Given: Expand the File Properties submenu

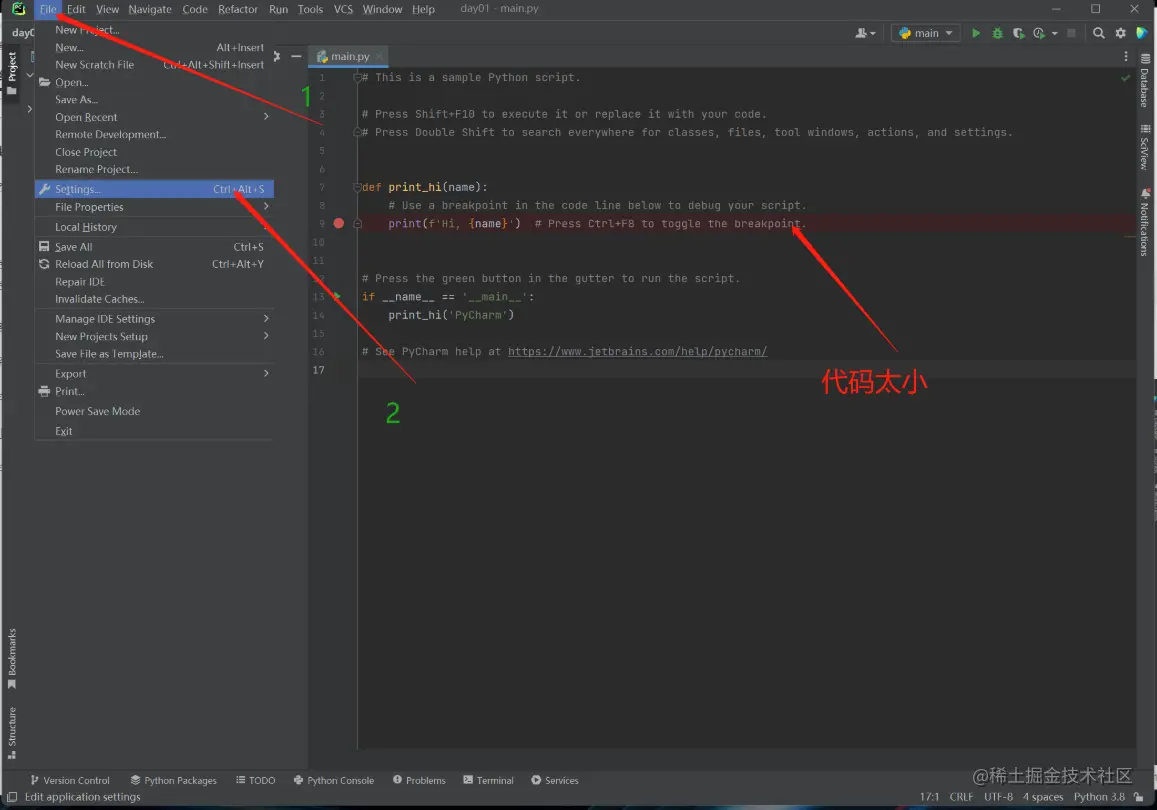Looking at the screenshot, I should [266, 207].
